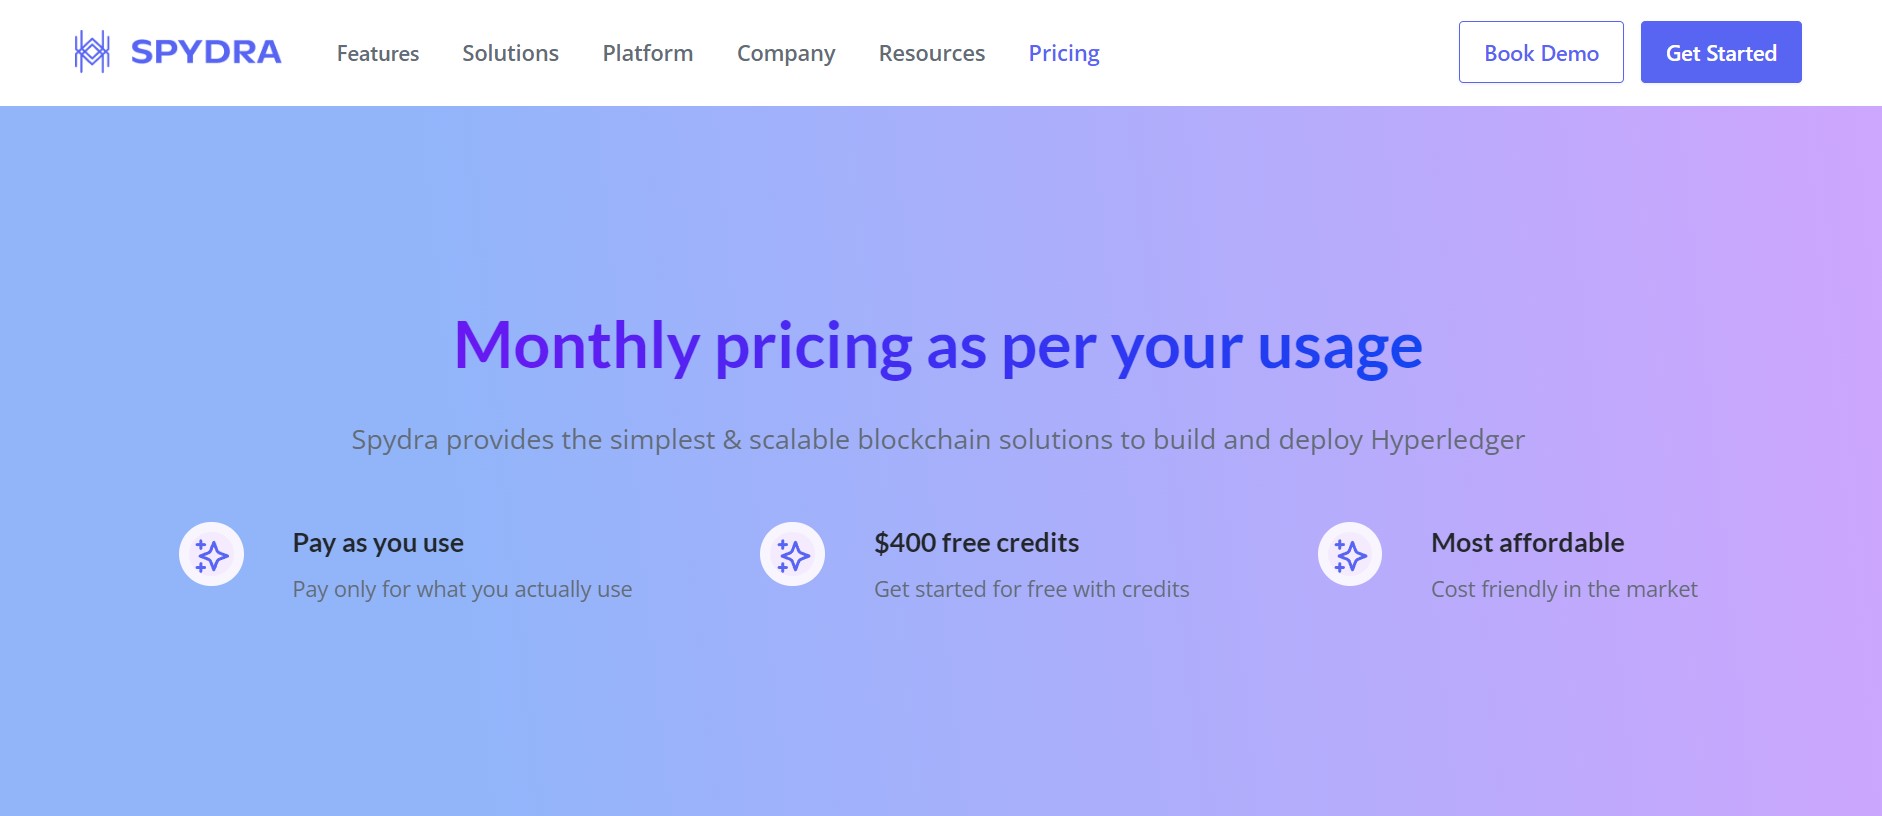Click the Monthly pricing as per your usage heading
Viewport: 1882px width, 816px height.
[x=938, y=347]
